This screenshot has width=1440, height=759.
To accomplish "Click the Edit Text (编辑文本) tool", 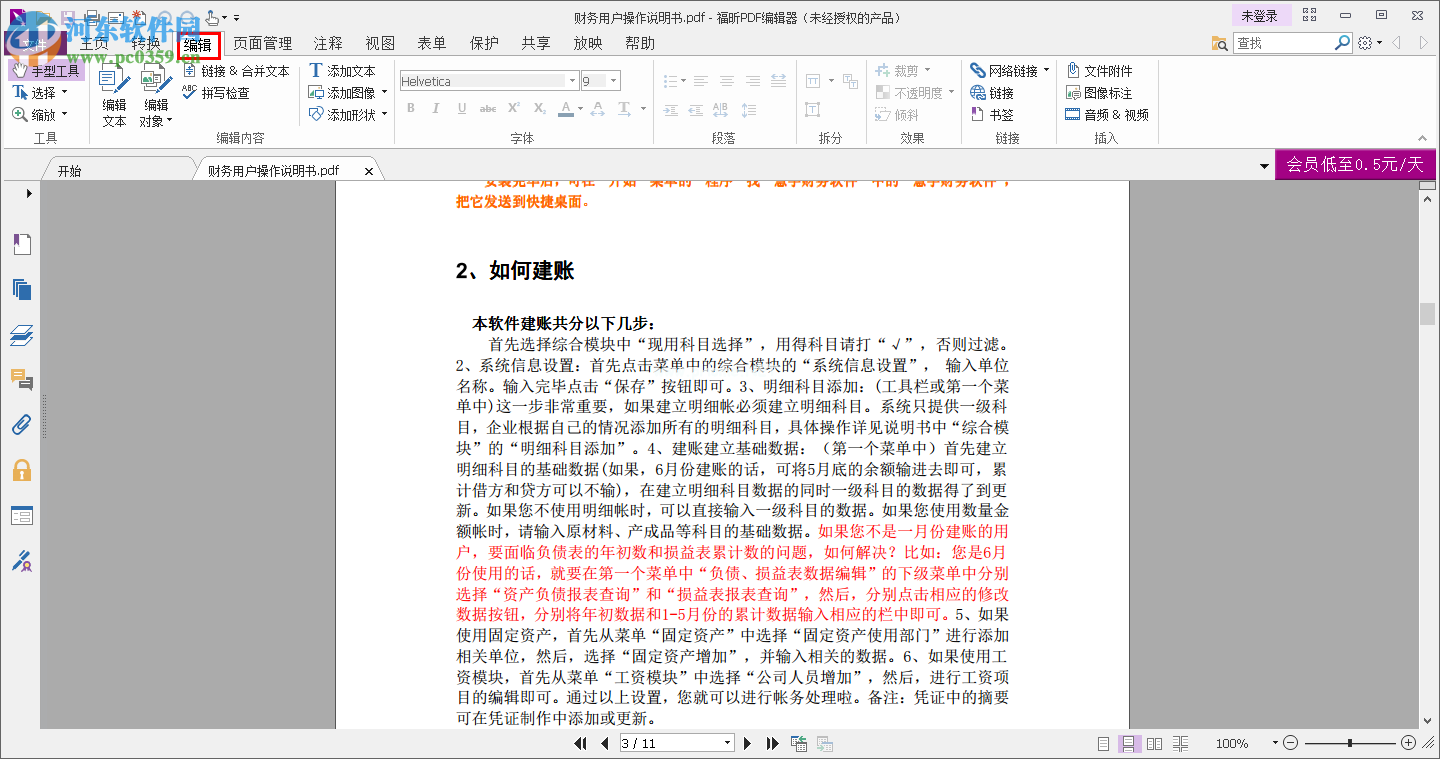I will [114, 96].
